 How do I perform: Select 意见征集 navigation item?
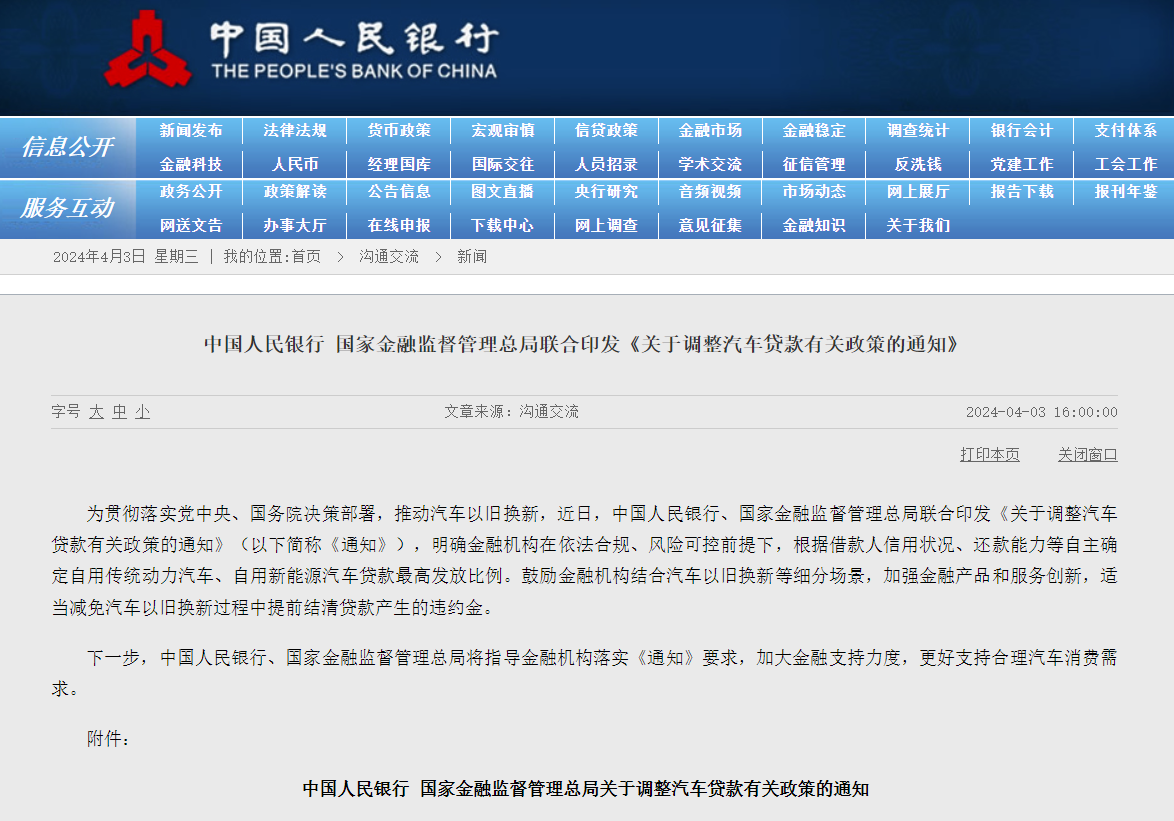pos(711,225)
